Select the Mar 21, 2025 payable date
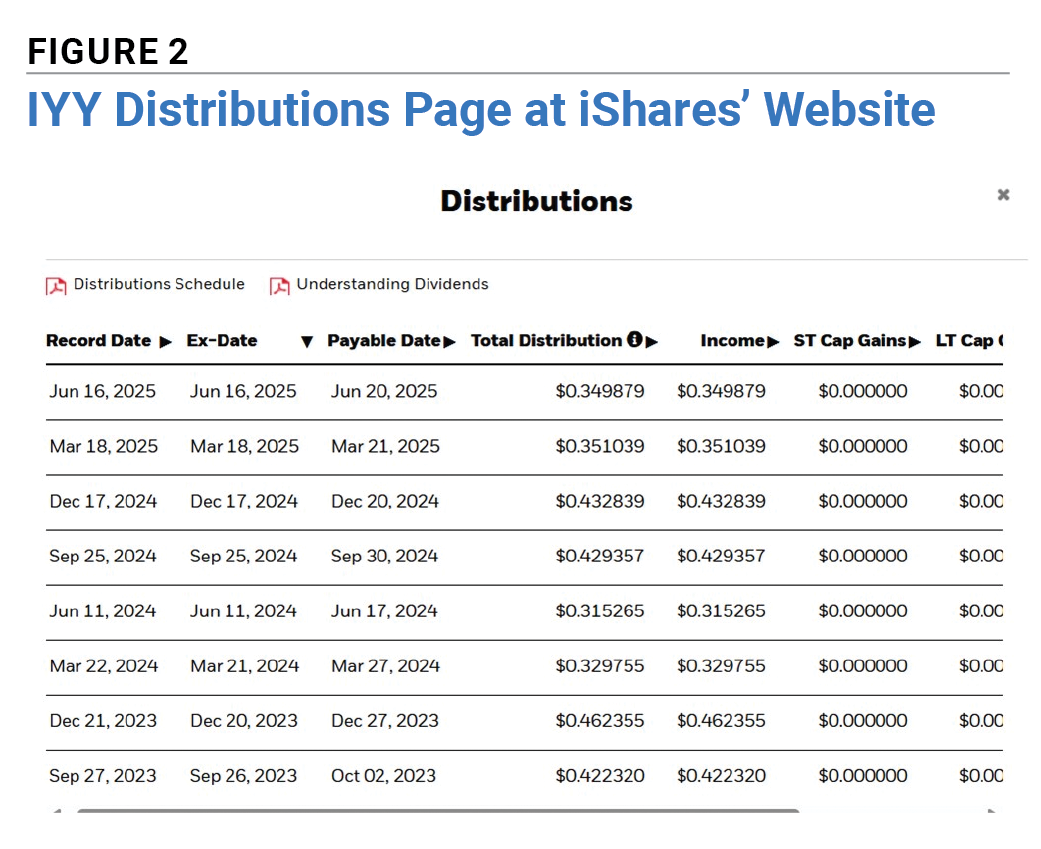1041x849 pixels. point(385,447)
